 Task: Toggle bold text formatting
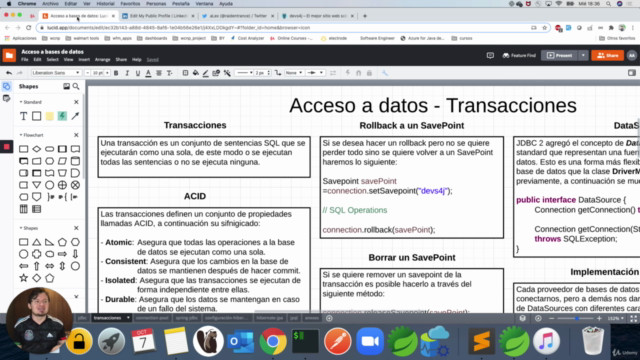[x=116, y=73]
